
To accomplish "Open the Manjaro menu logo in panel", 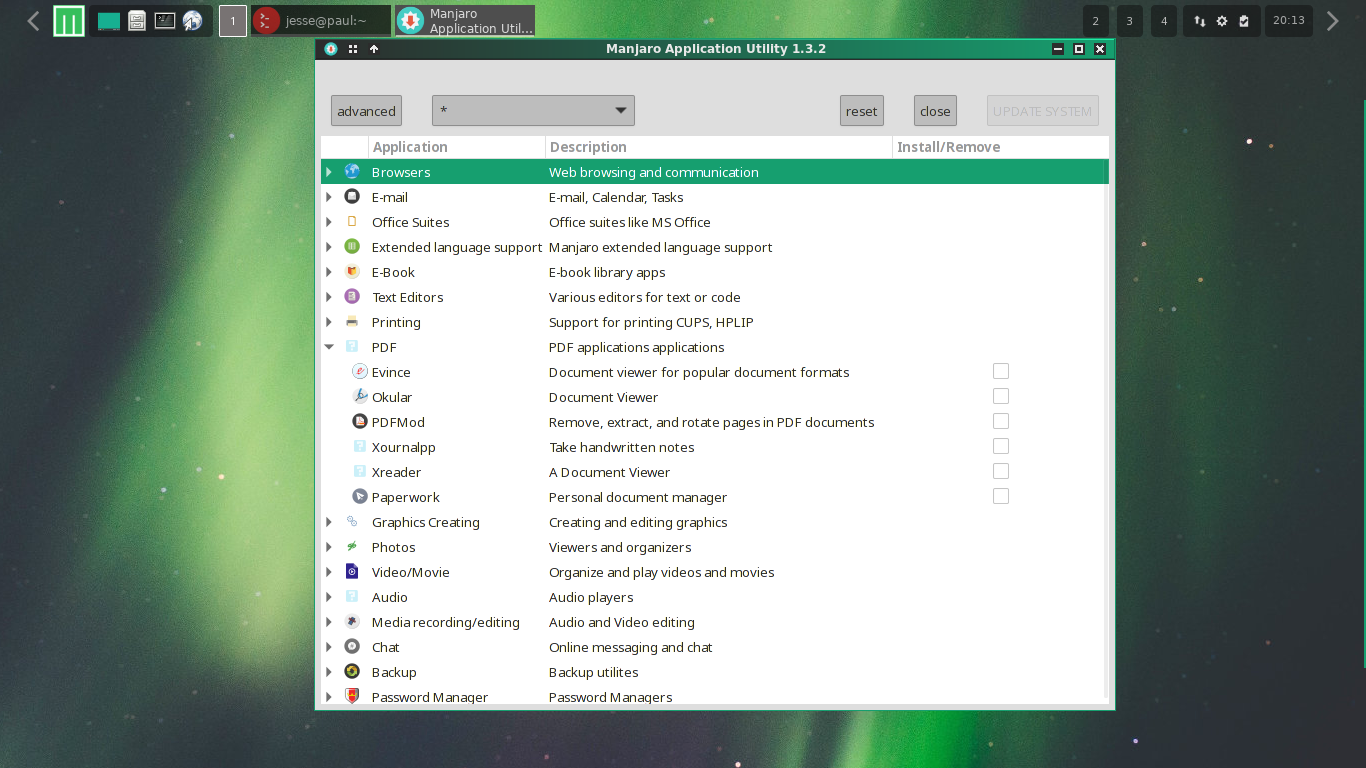I will [69, 21].
